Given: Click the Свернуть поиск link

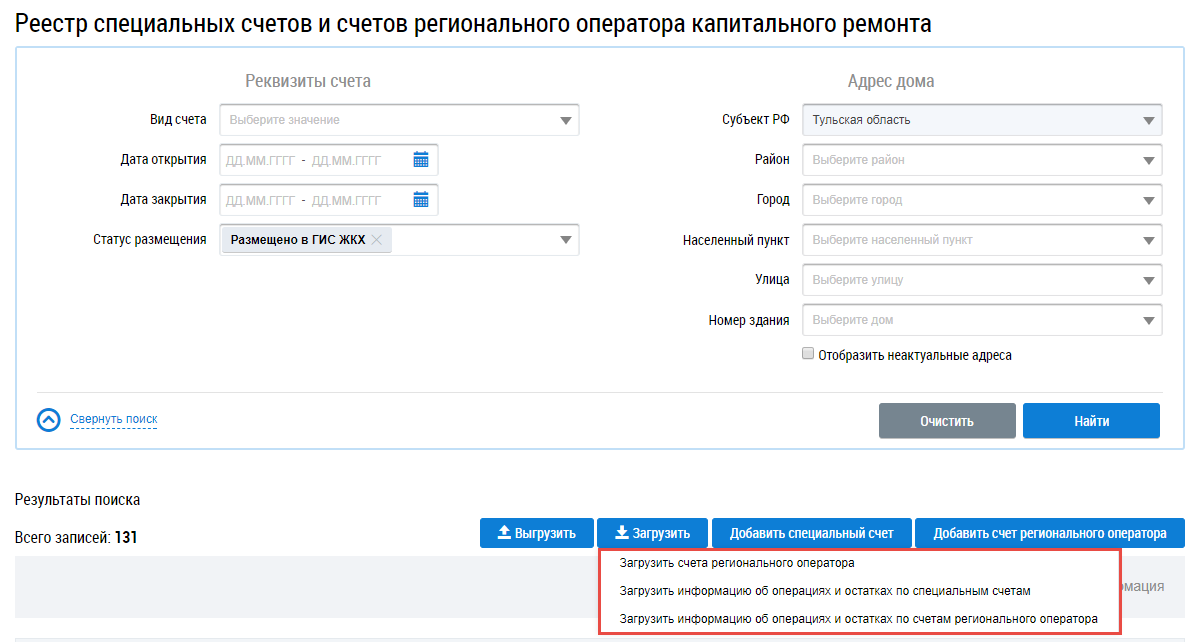Looking at the screenshot, I should (114, 419).
